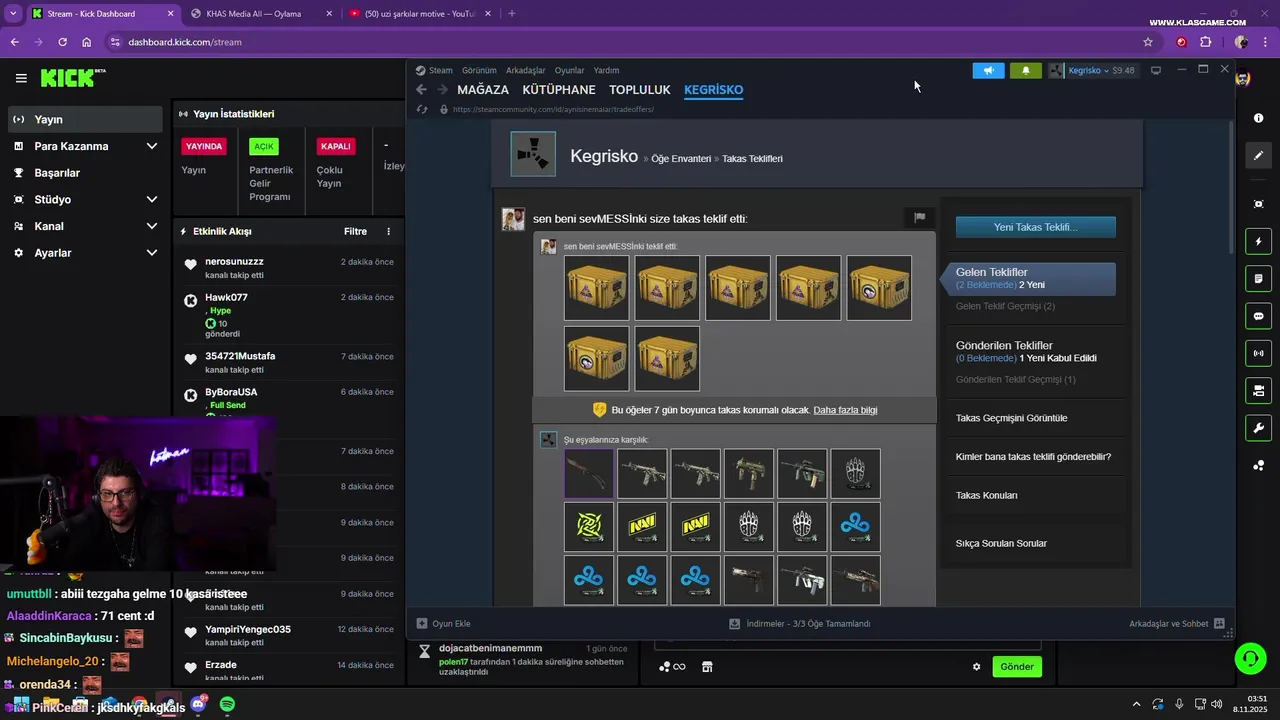Bookmark this page with the star icon

1148,42
